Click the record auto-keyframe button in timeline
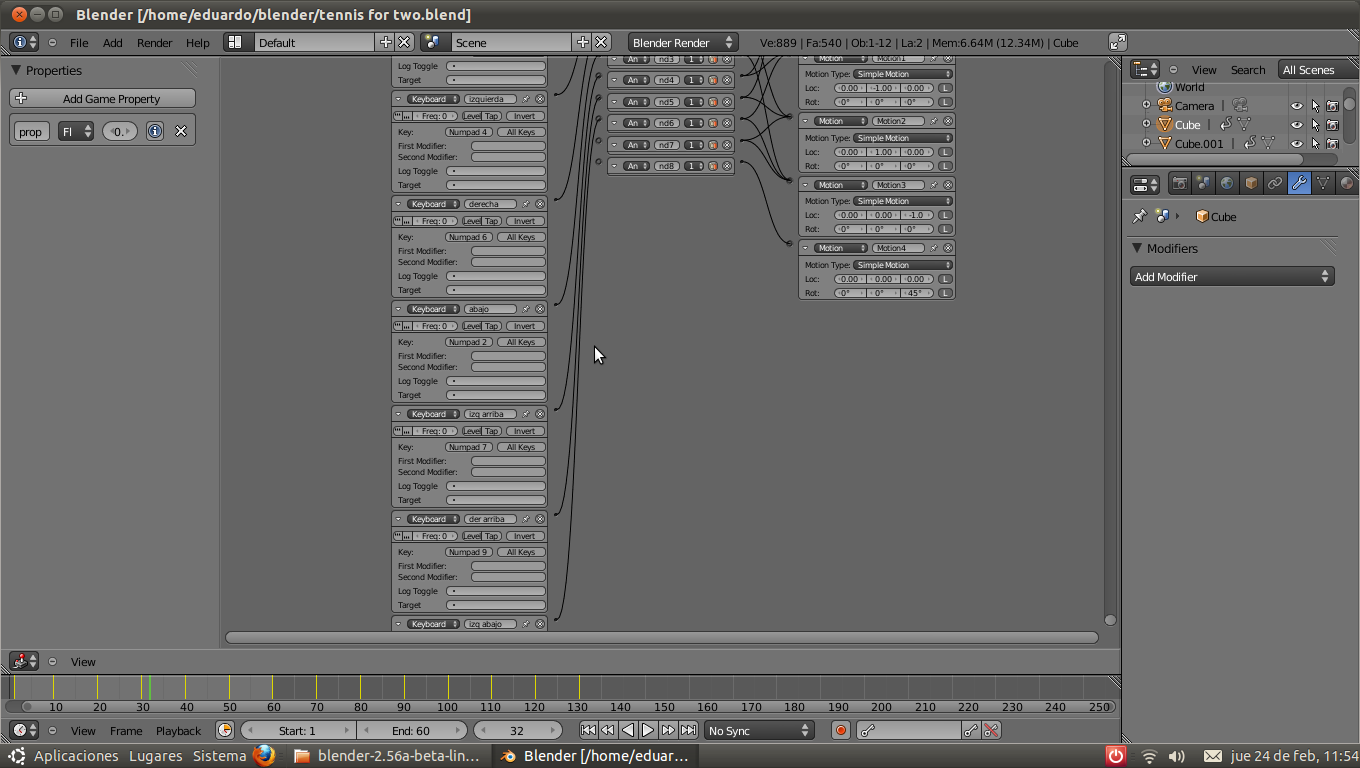1360x768 pixels. (841, 731)
